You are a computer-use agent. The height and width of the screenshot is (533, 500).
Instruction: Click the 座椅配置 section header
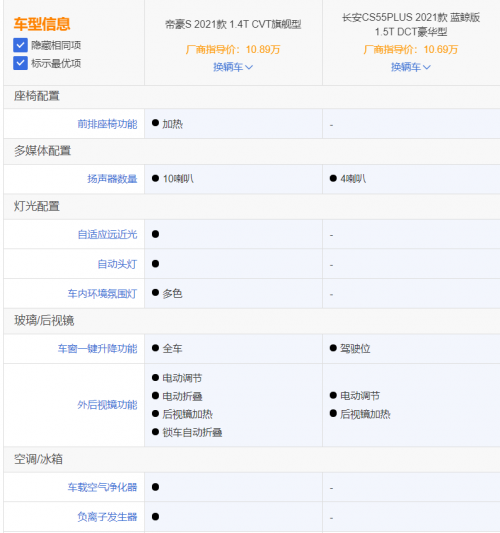tap(37, 96)
